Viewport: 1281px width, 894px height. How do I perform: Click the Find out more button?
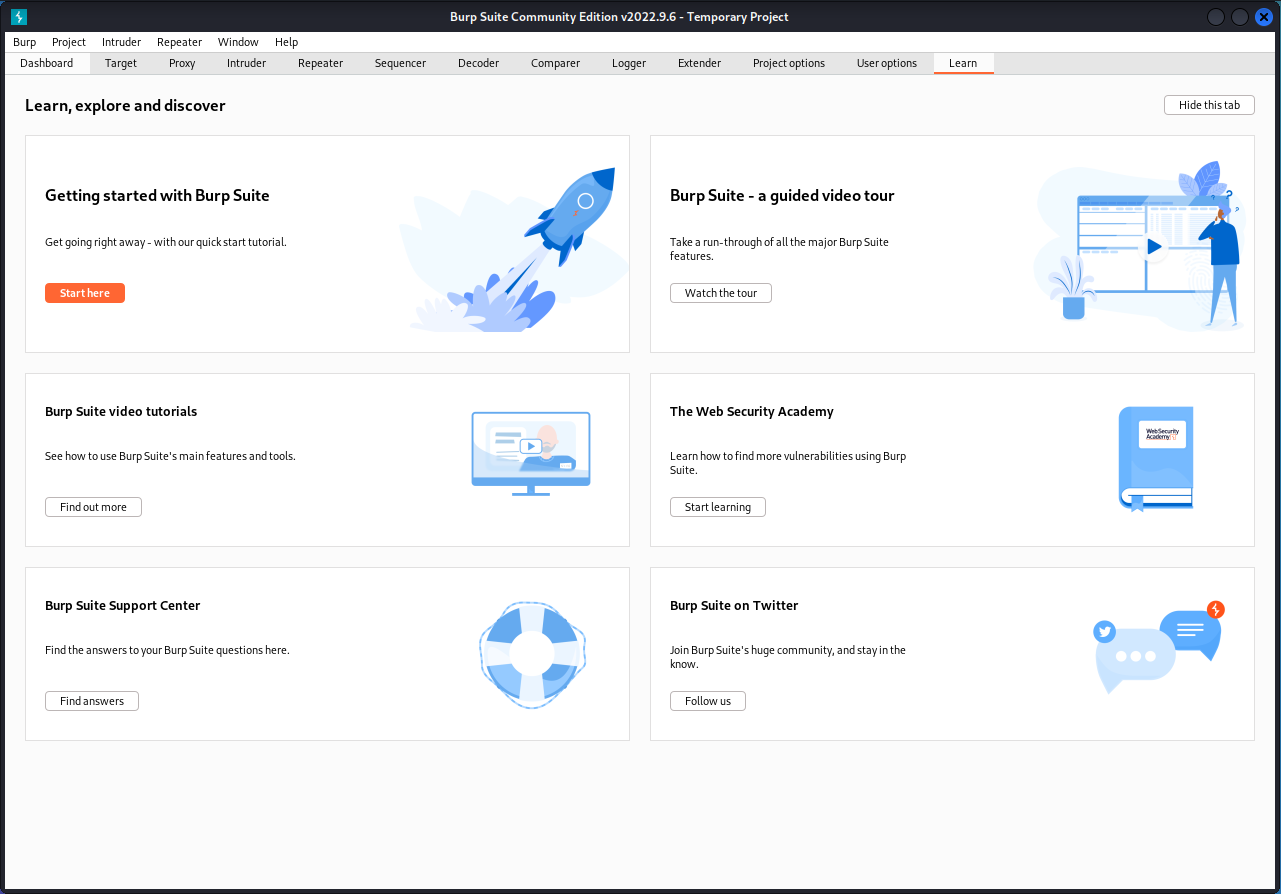click(93, 507)
